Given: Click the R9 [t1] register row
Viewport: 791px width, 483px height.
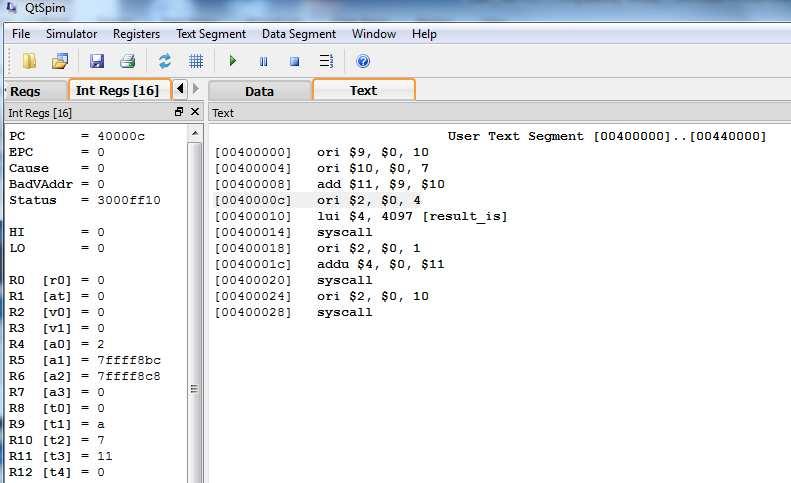Looking at the screenshot, I should click(x=56, y=424).
